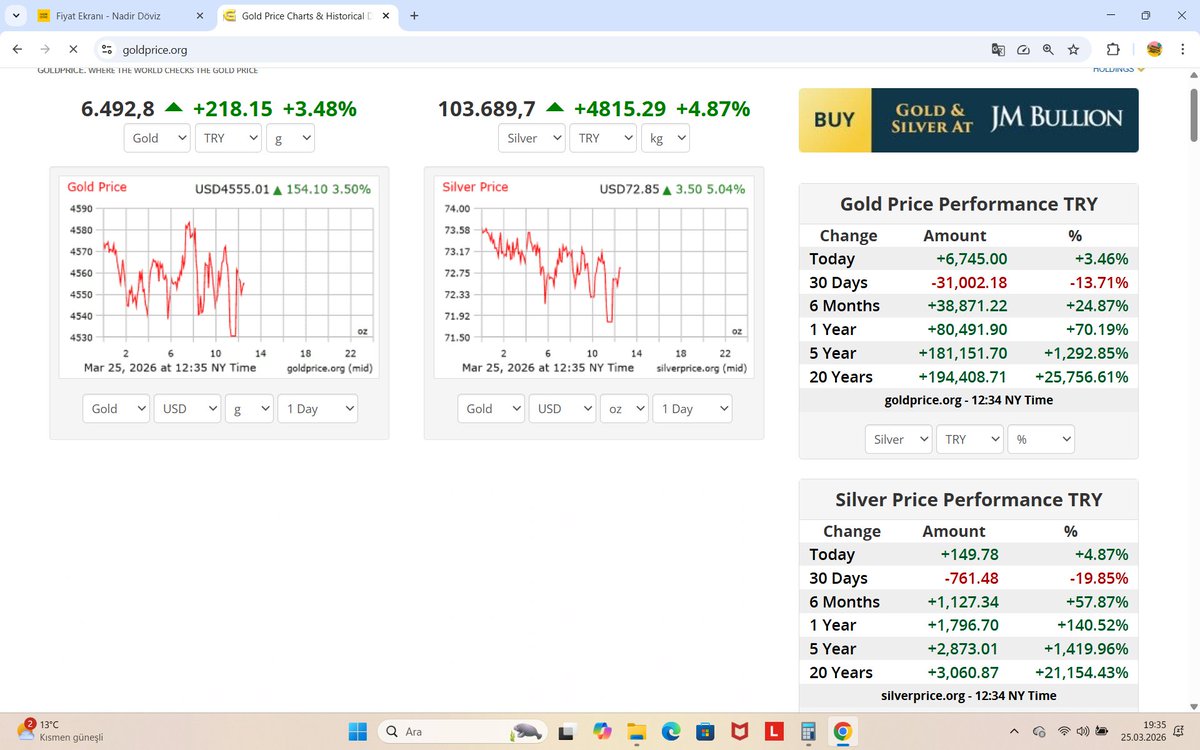
Task: Open the Windows Start button
Action: 357,731
